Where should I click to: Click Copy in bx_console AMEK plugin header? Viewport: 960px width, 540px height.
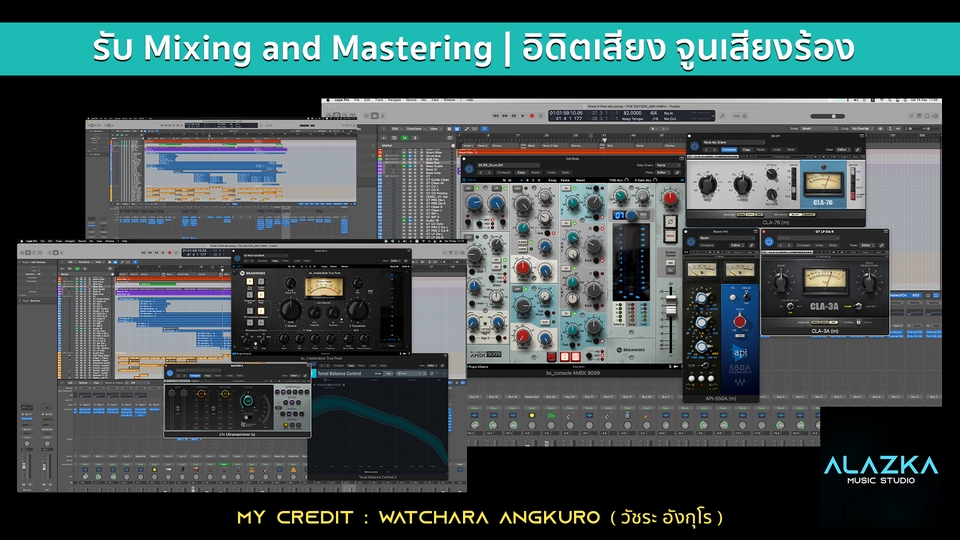[521, 173]
